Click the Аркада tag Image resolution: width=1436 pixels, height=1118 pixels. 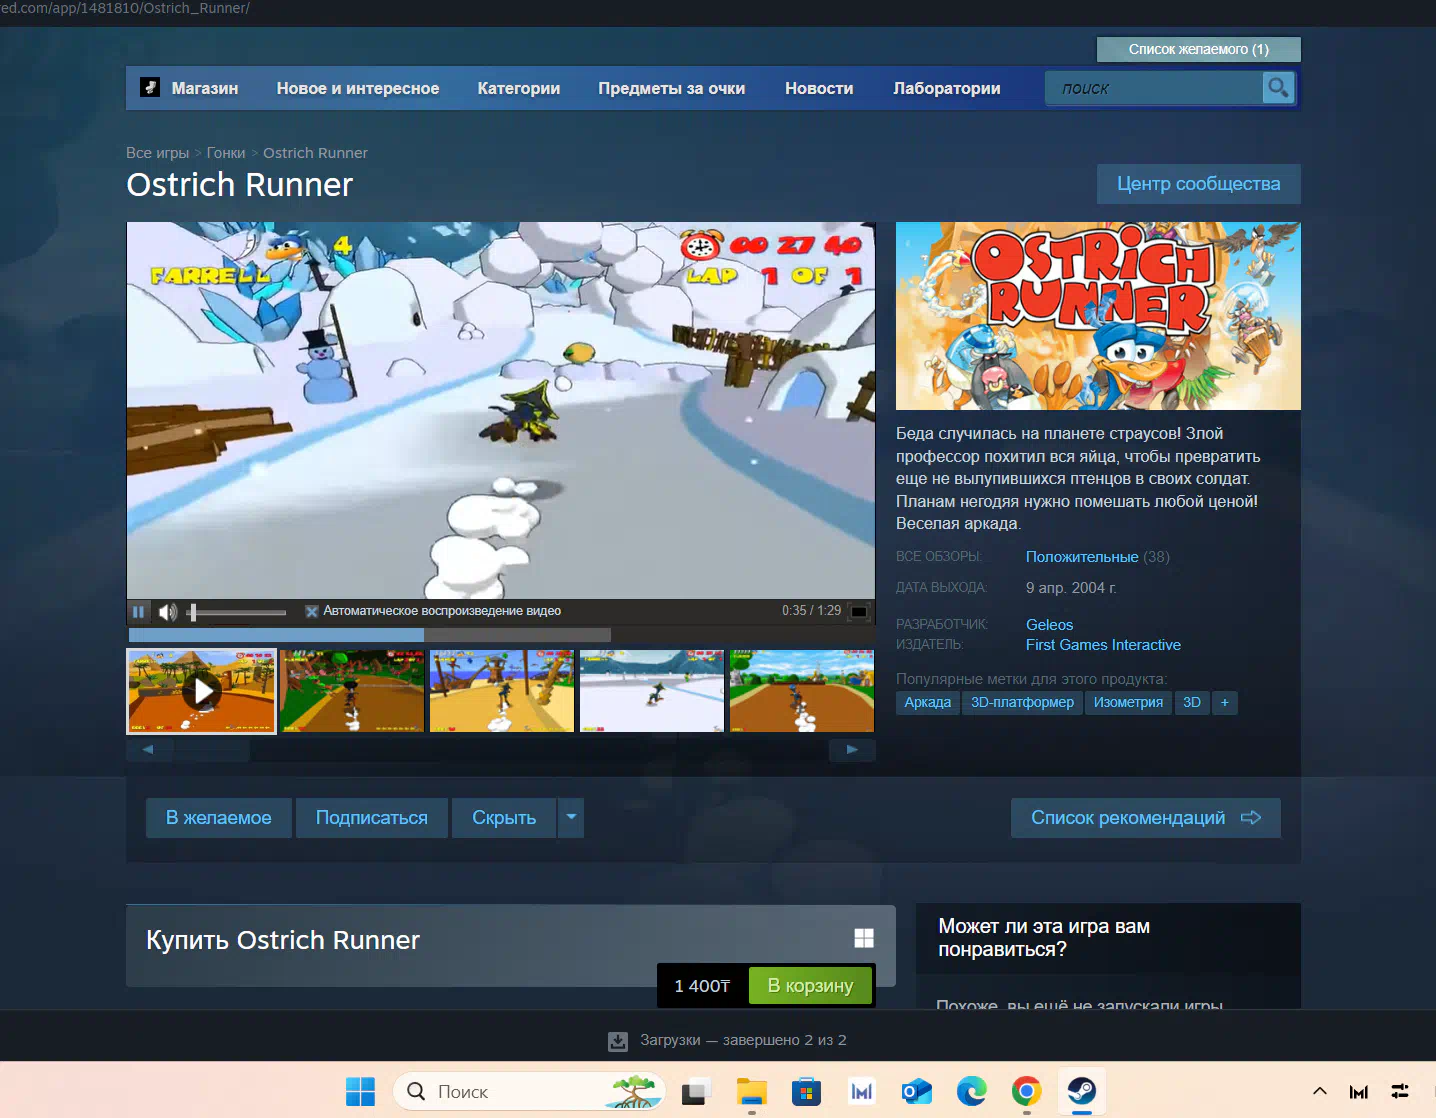tap(928, 703)
